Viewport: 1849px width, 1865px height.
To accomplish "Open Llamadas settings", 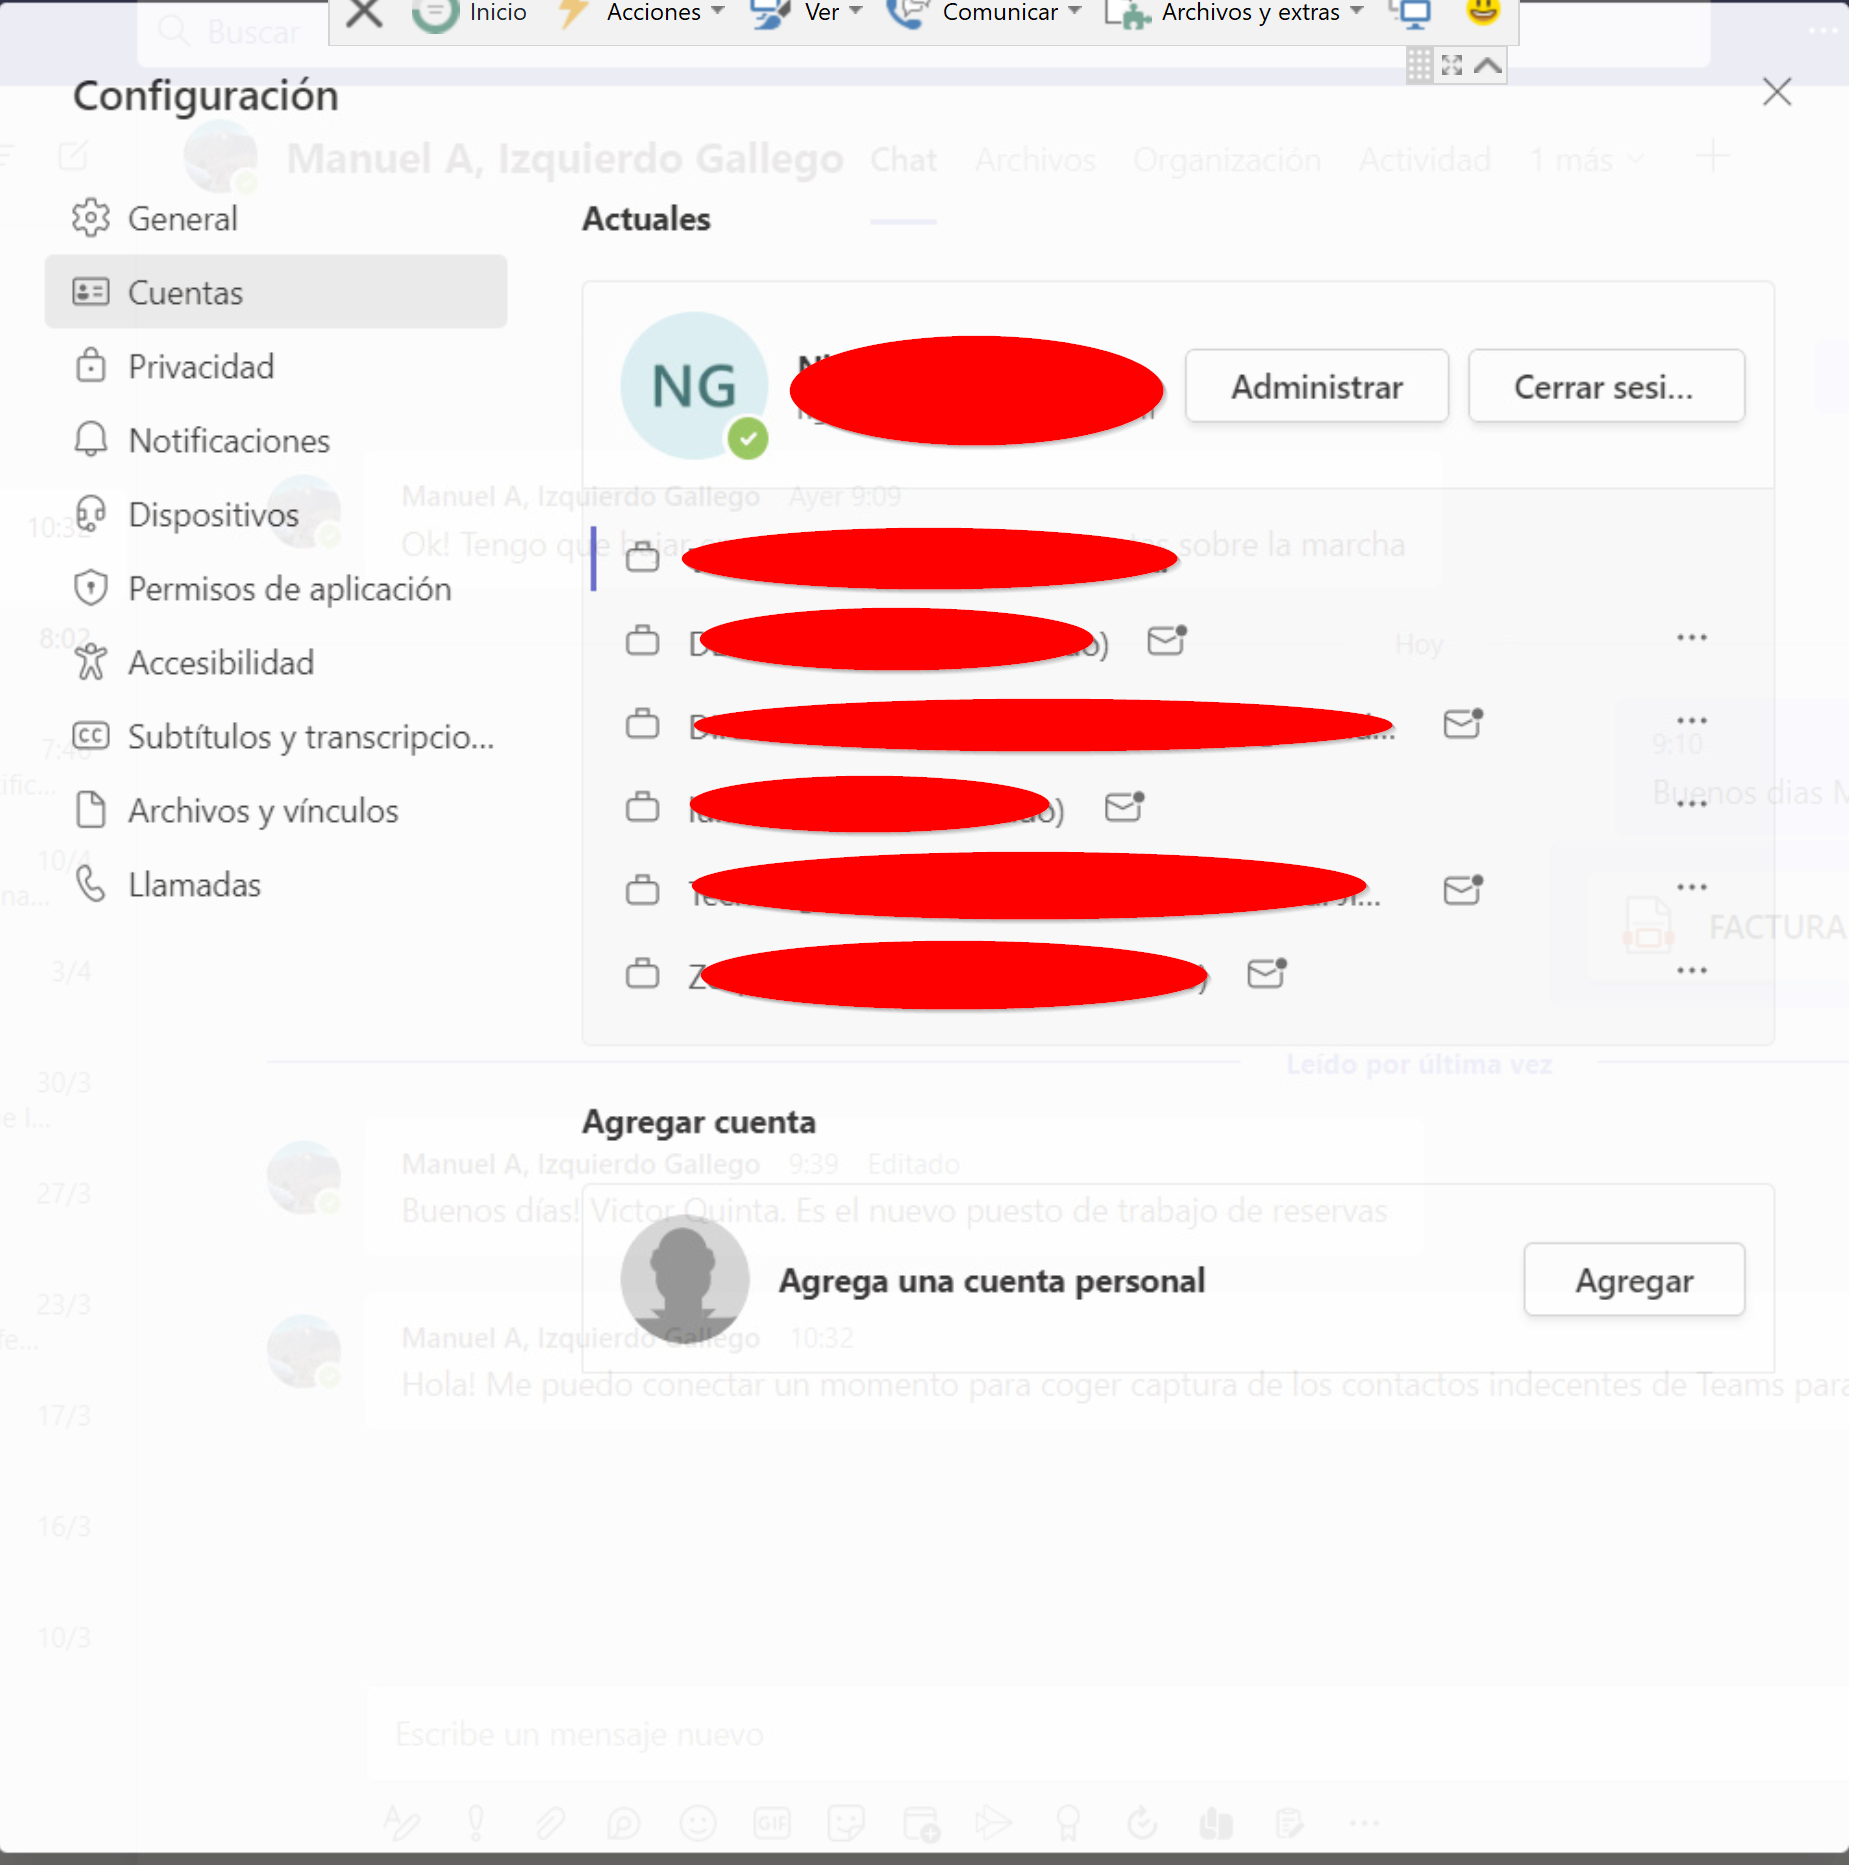I will point(275,885).
